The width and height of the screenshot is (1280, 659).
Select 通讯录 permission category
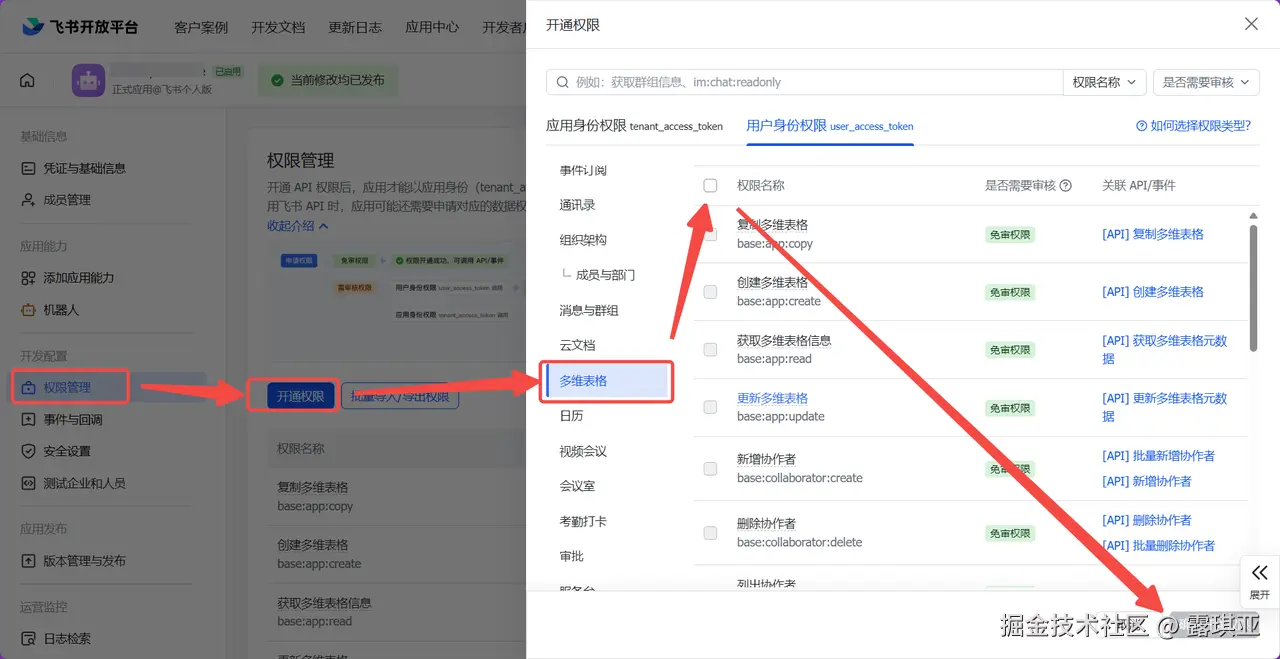pos(577,205)
